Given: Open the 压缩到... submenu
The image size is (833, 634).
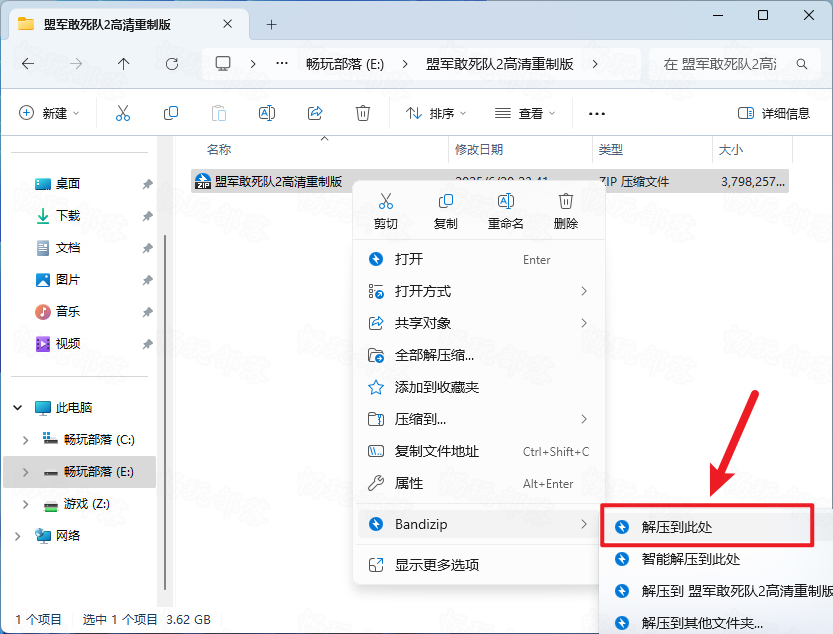Looking at the screenshot, I should (479, 419).
